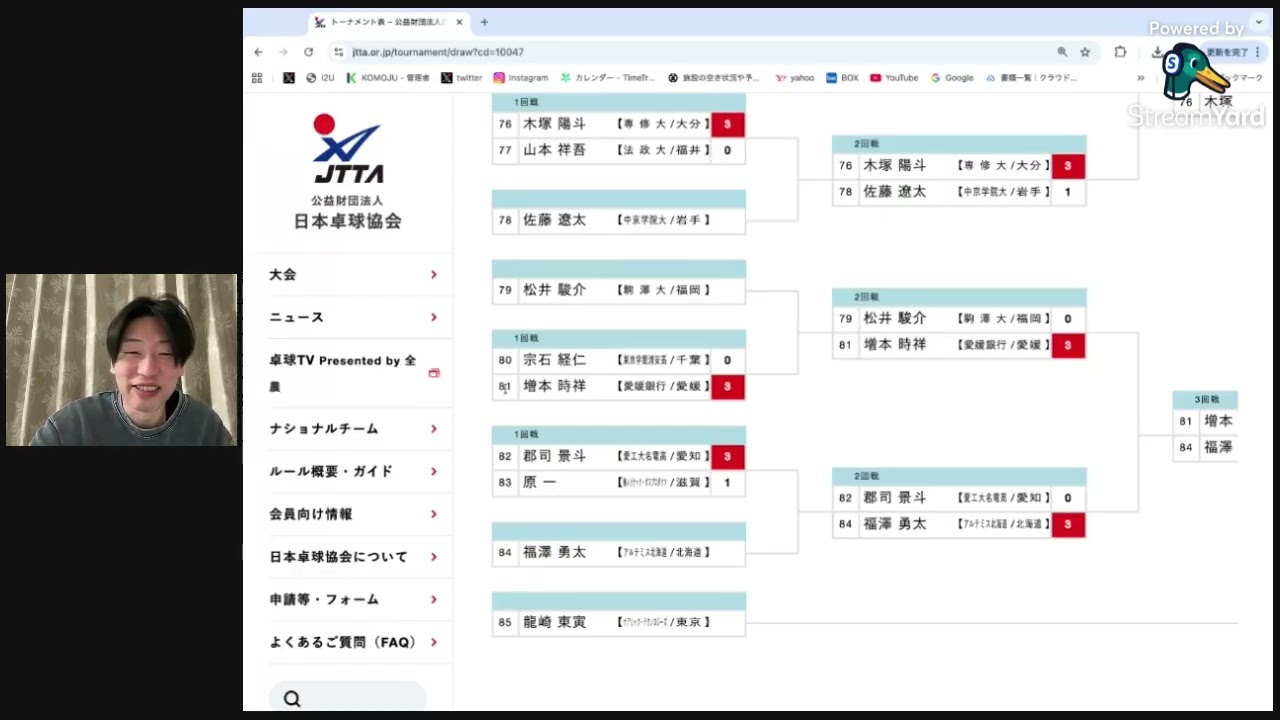Open a new browser tab with plus
Image resolution: width=1280 pixels, height=720 pixels.
(484, 22)
